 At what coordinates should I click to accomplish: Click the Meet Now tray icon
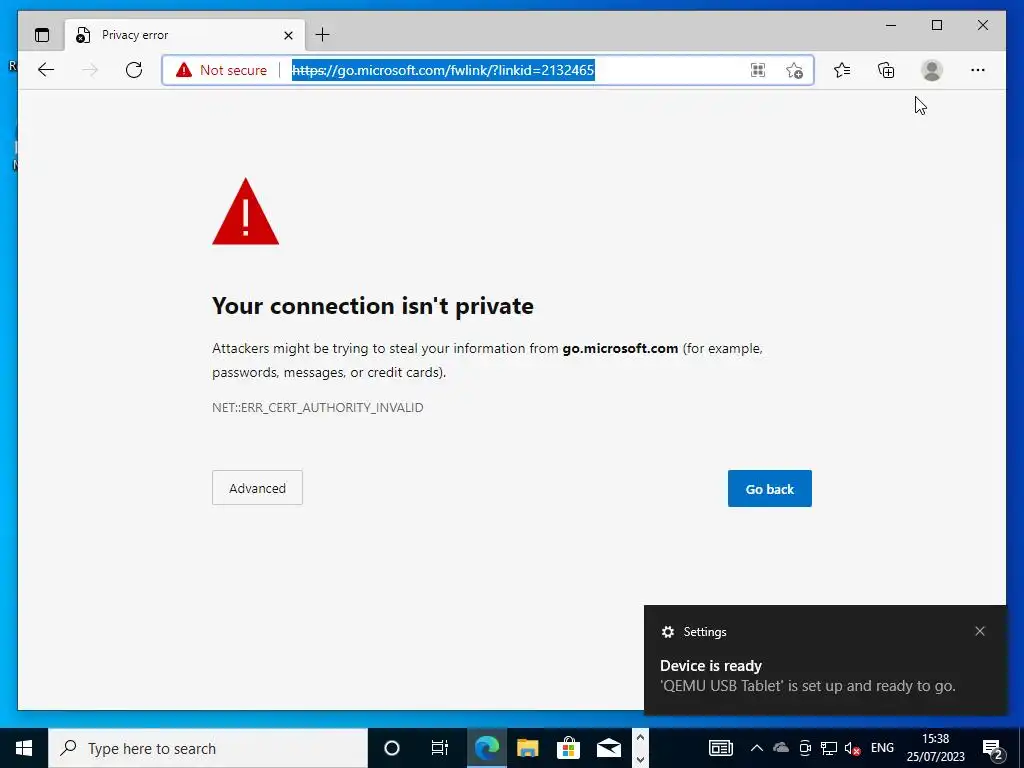coord(805,748)
